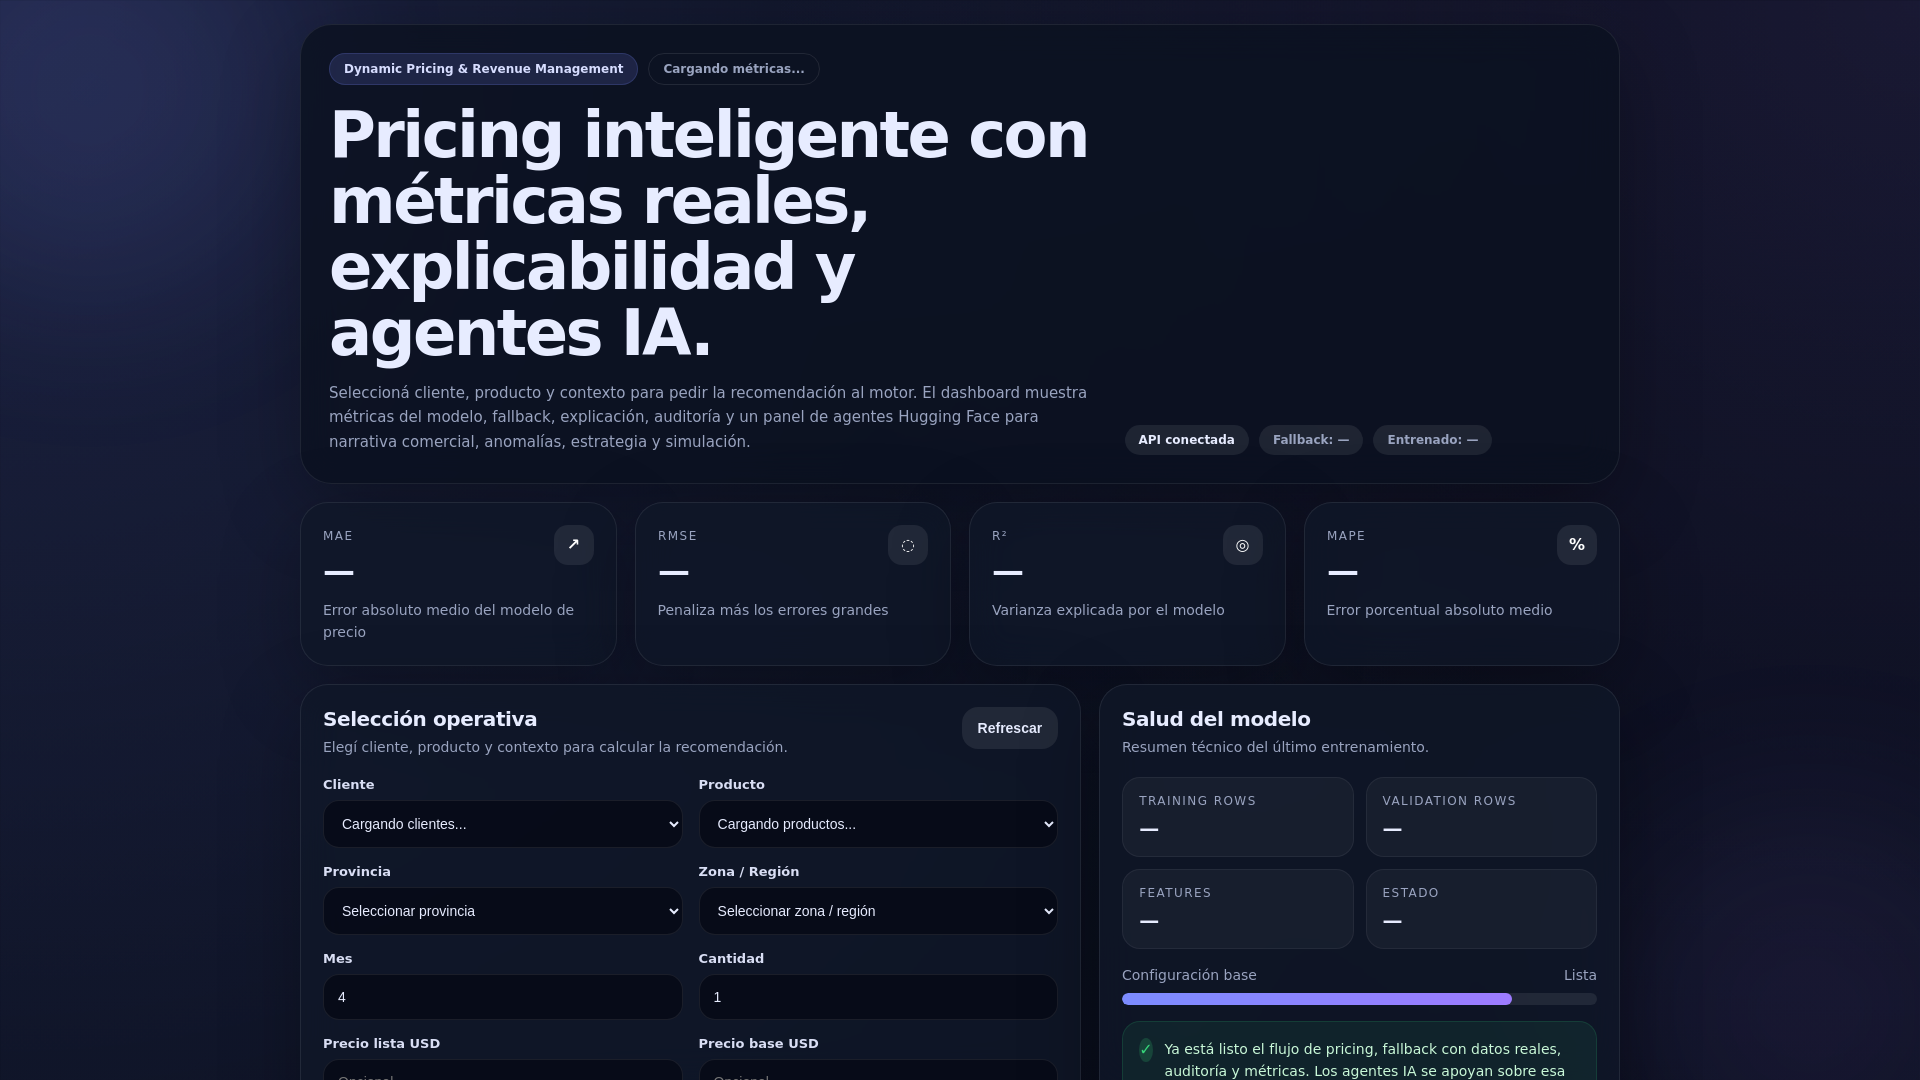This screenshot has height=1080, width=1920.
Task: Click the Estado stat card
Action: point(1480,908)
